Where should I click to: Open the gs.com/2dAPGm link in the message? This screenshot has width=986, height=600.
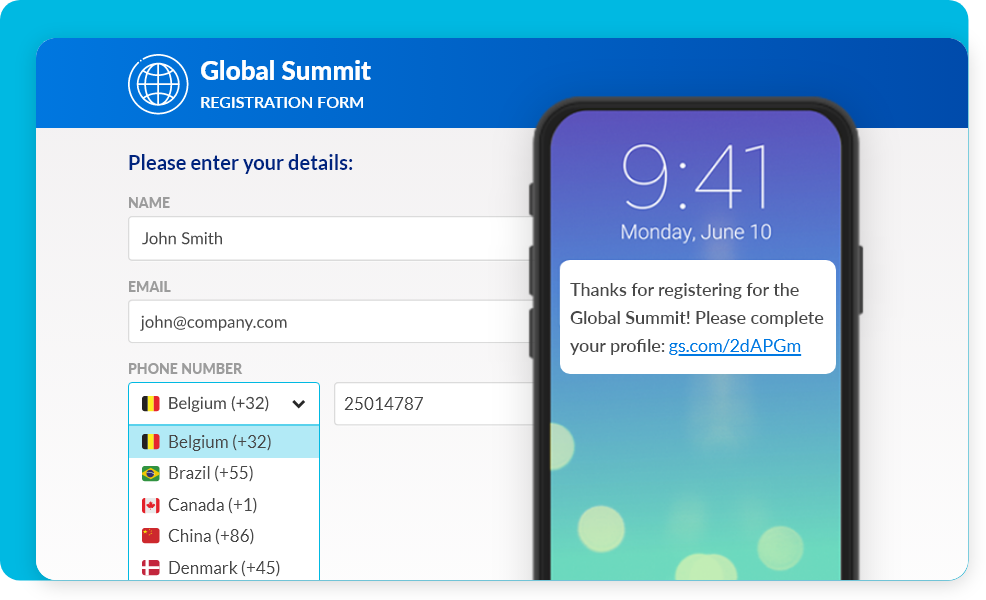pos(735,346)
